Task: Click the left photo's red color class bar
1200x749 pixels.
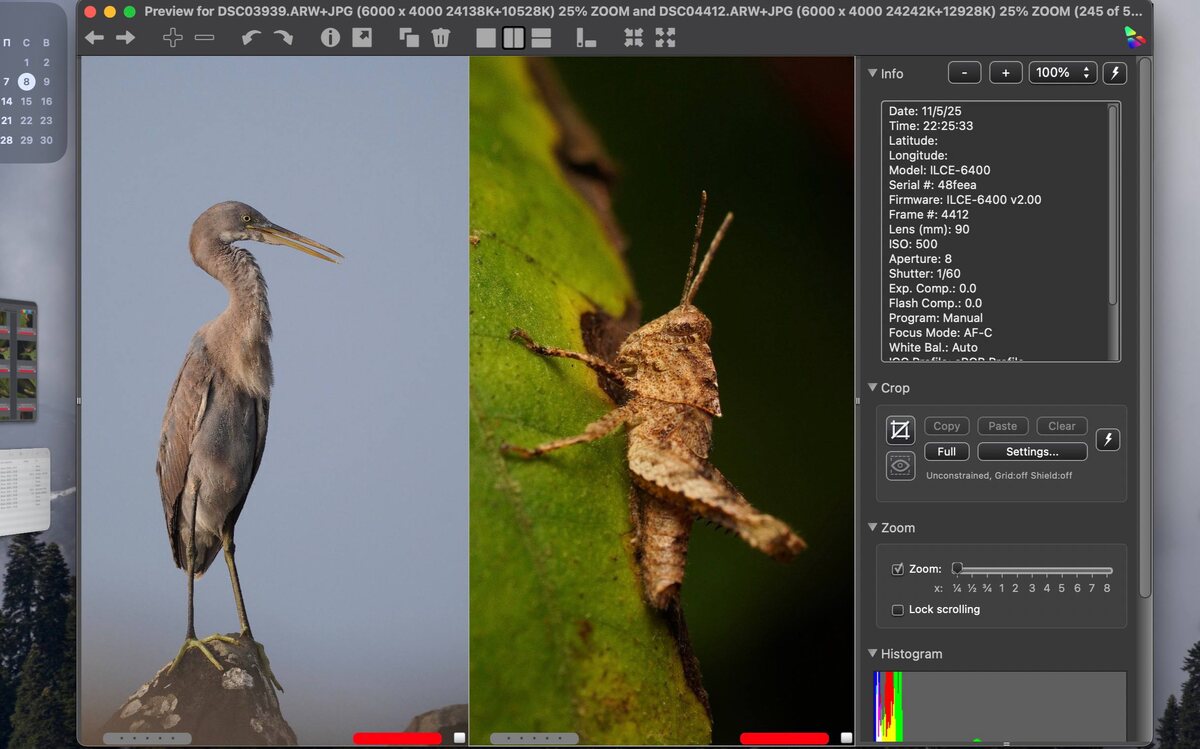Action: click(x=397, y=738)
